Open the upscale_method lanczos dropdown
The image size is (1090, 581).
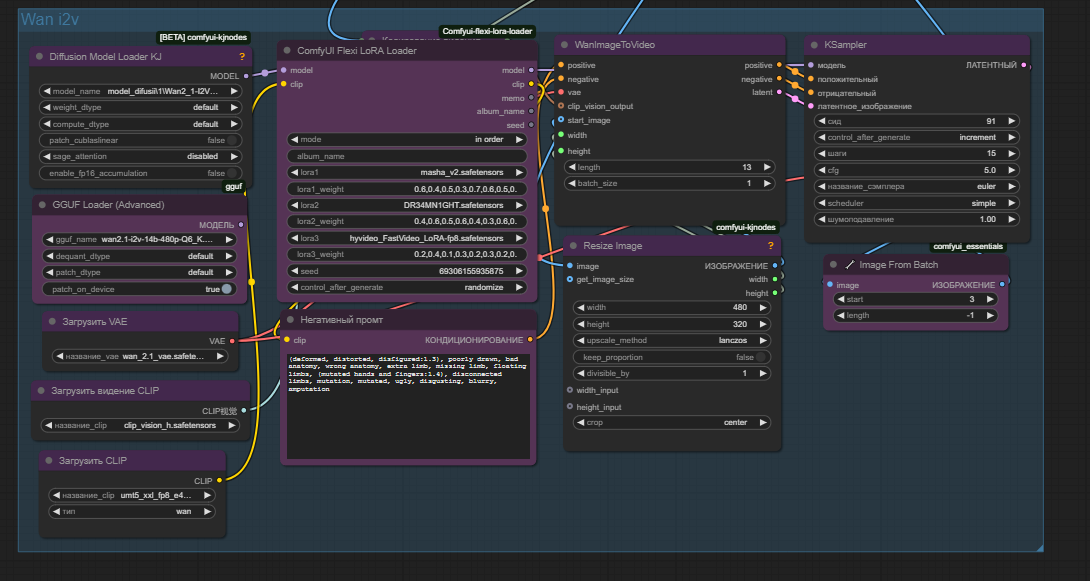672,341
